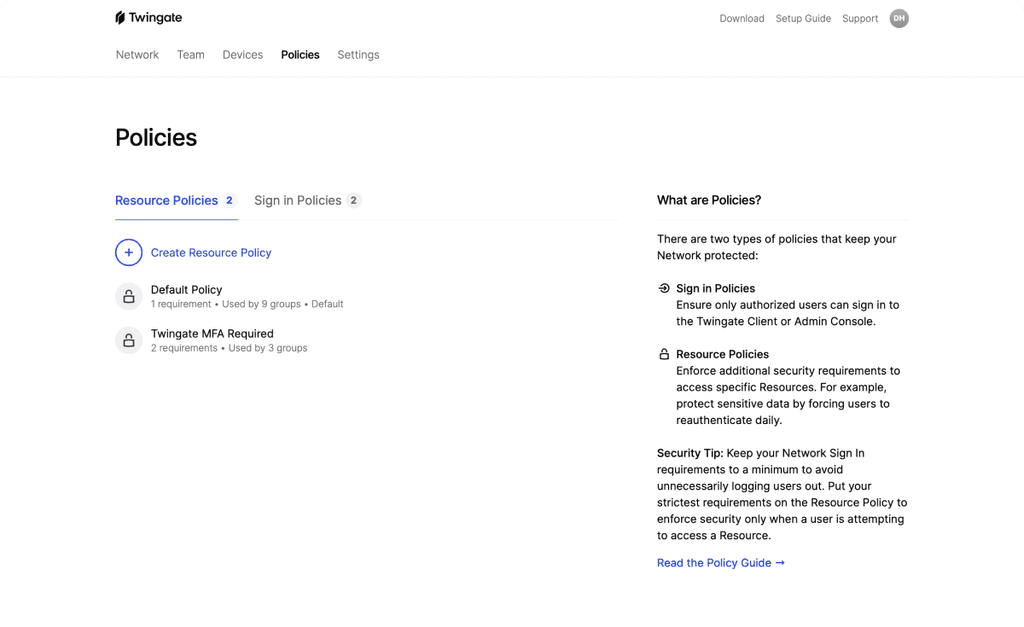1024x627 pixels.
Task: Open the Twingate MFA Required policy entry
Action: [211, 333]
